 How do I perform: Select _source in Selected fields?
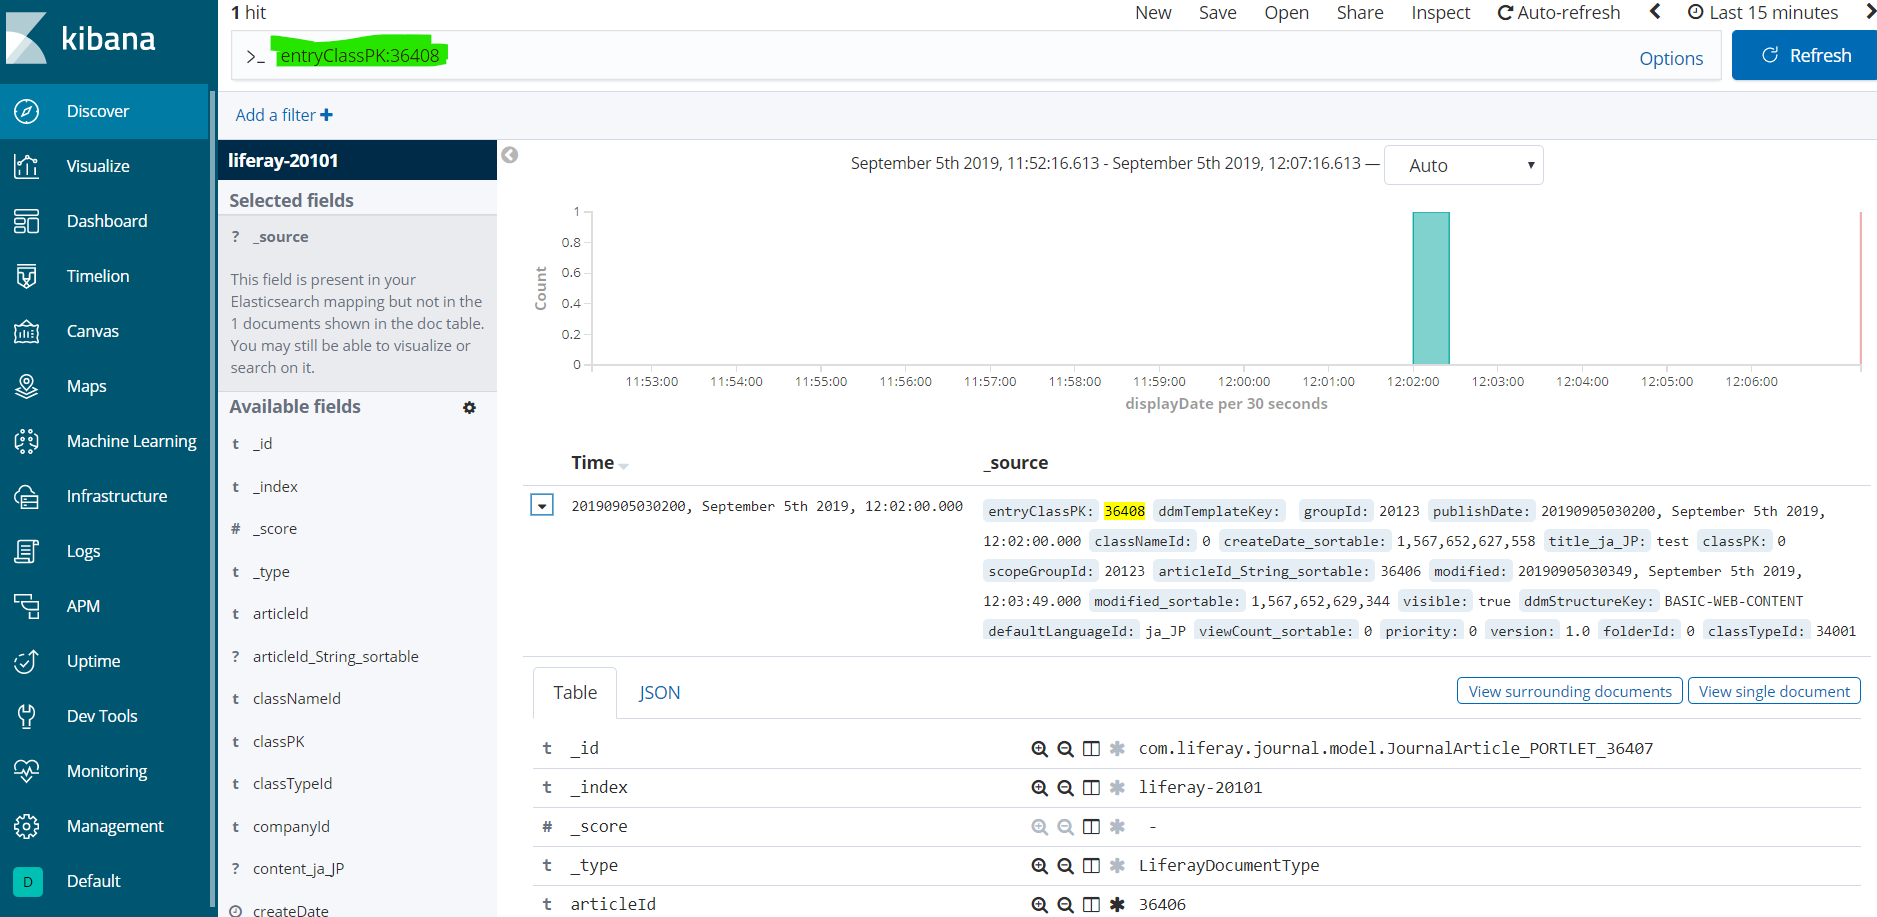(281, 237)
